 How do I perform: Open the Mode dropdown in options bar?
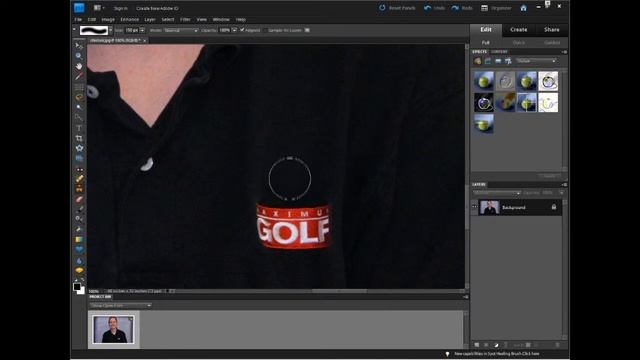[x=180, y=30]
